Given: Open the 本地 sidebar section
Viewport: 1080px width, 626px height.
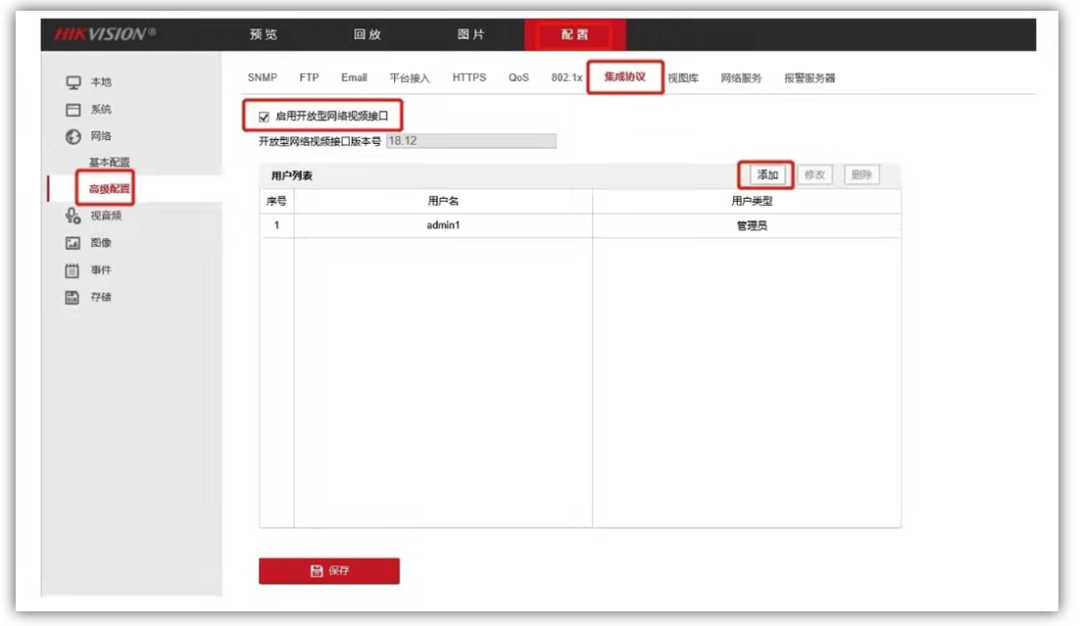Looking at the screenshot, I should (101, 82).
